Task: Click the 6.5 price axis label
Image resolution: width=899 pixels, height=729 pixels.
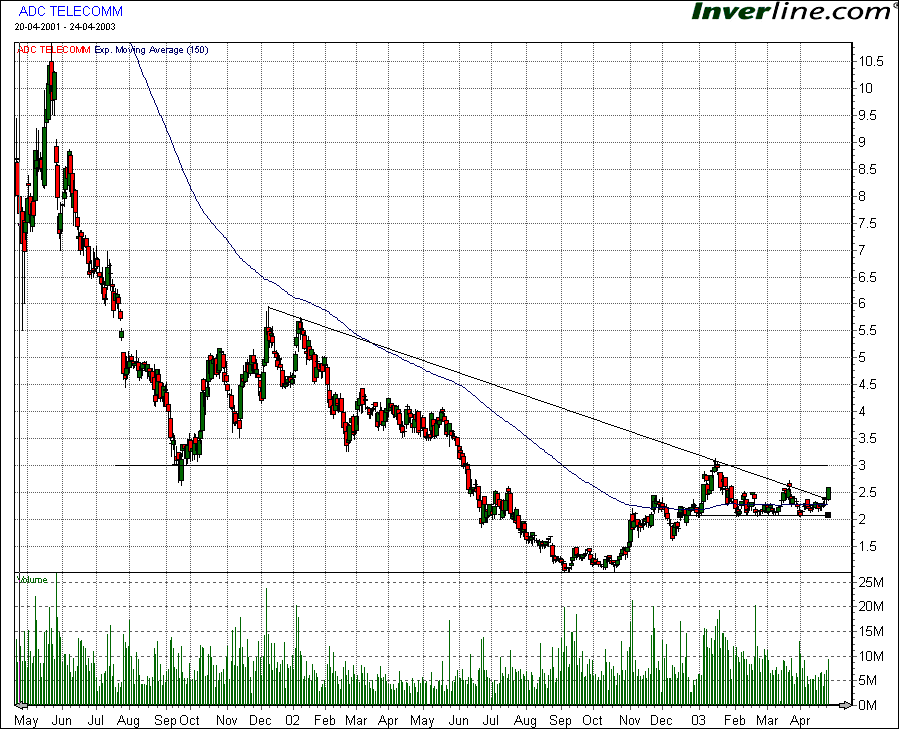Action: tap(867, 277)
